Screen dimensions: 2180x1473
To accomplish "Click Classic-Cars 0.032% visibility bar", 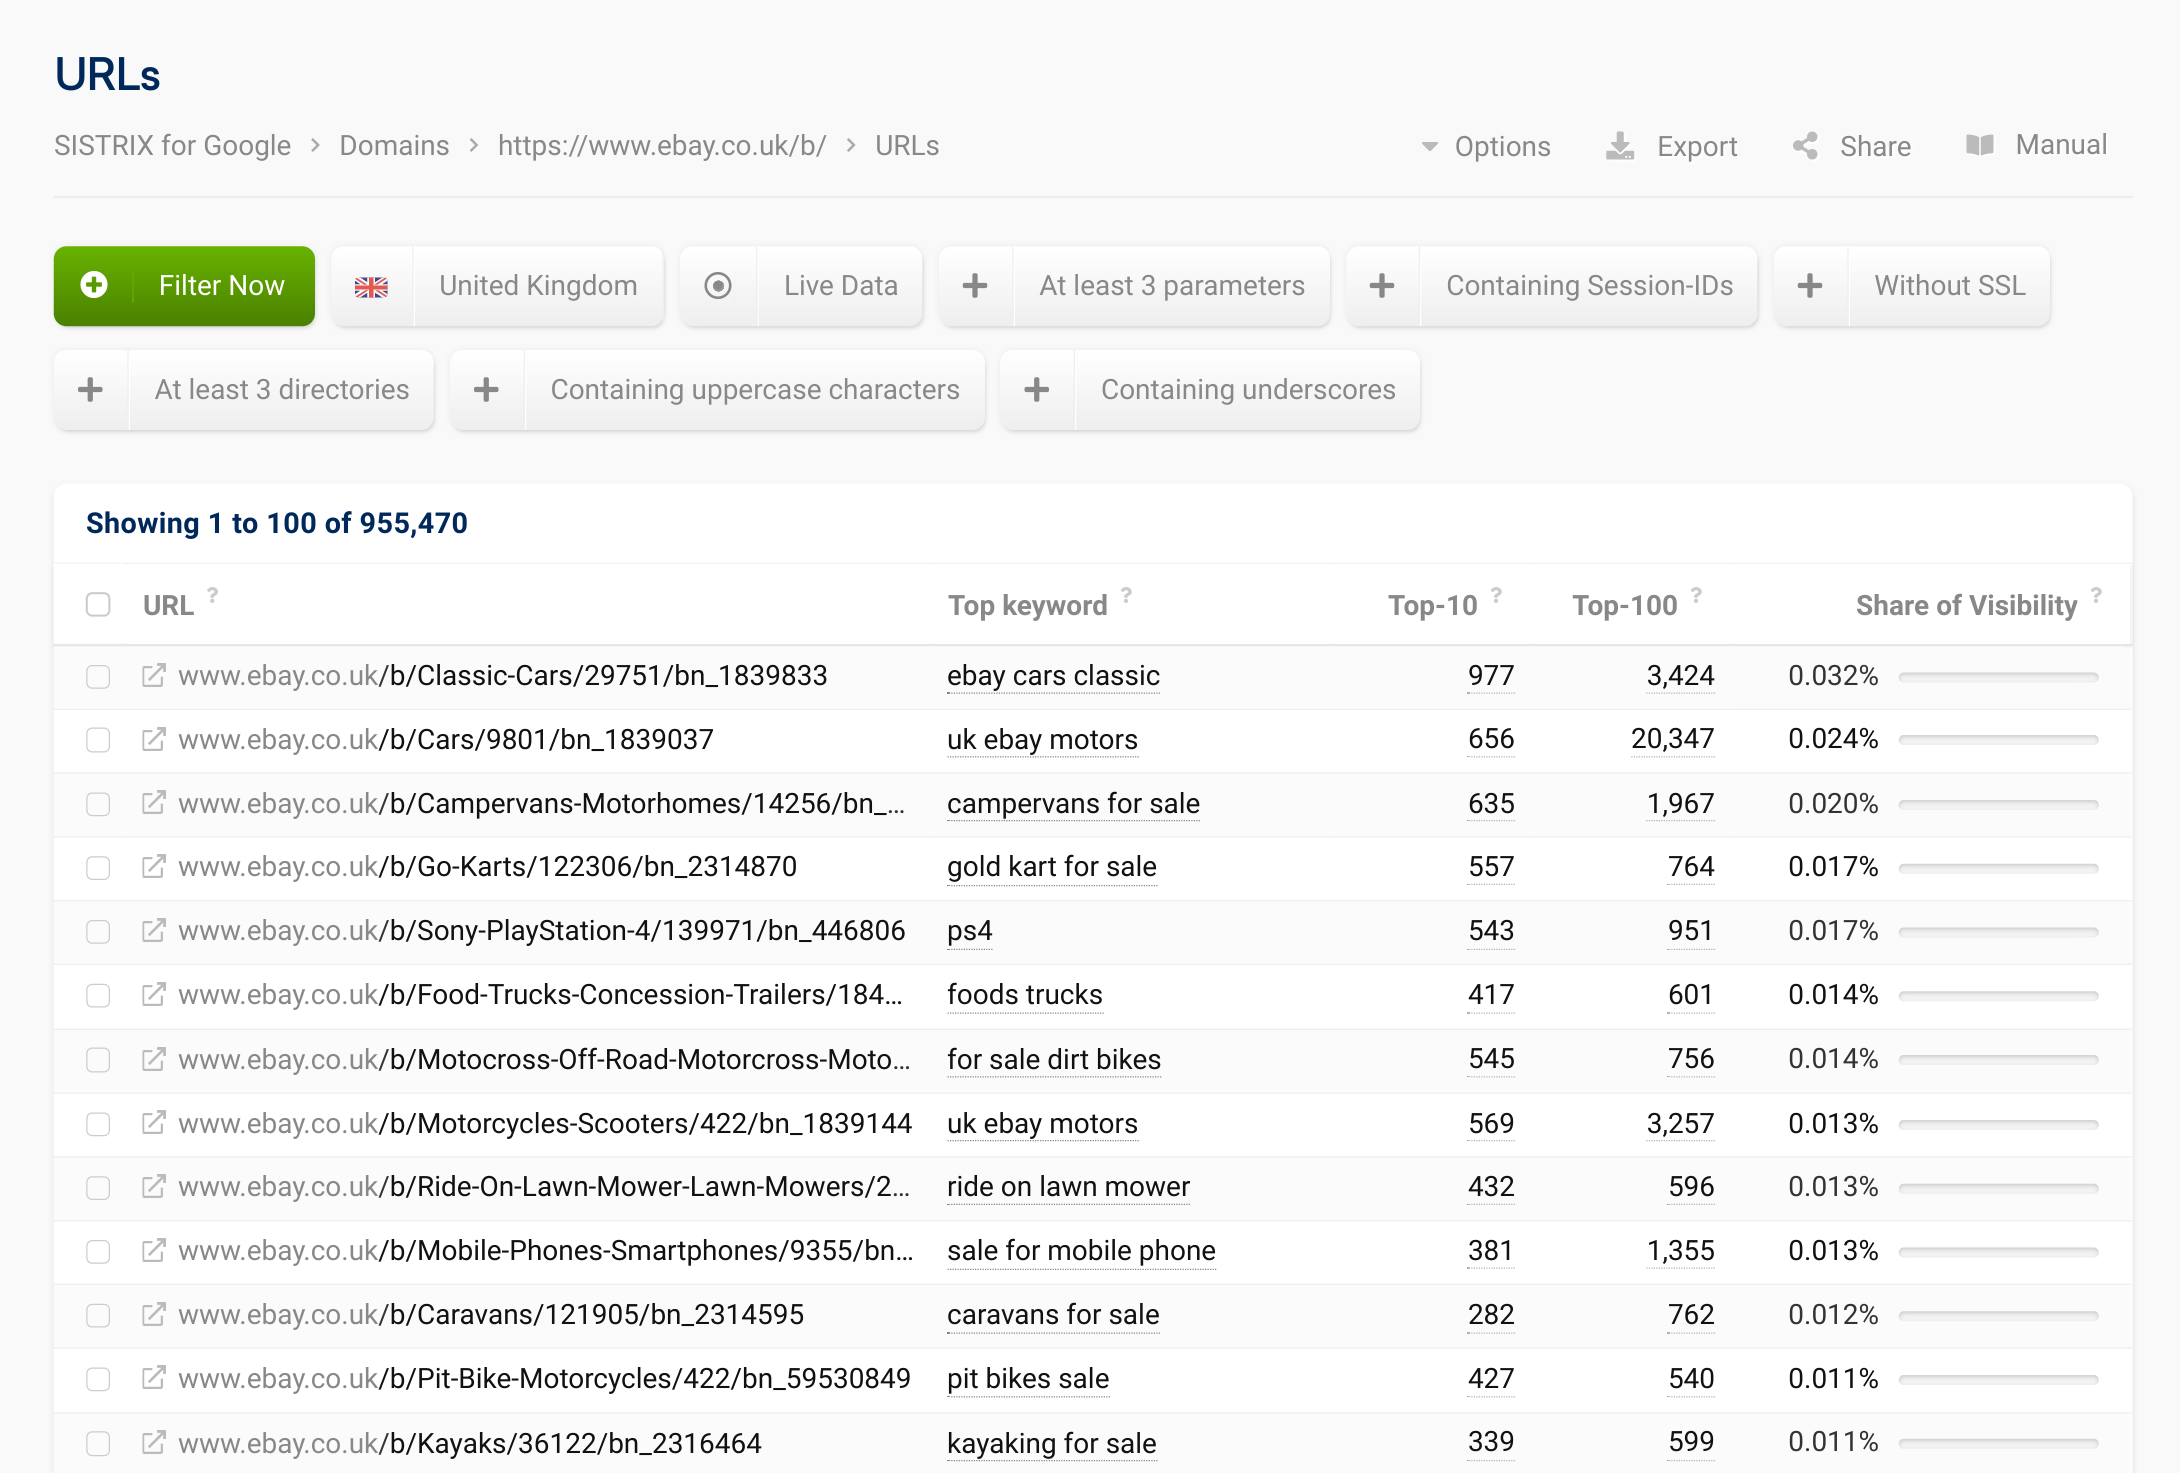I will coord(1998,677).
